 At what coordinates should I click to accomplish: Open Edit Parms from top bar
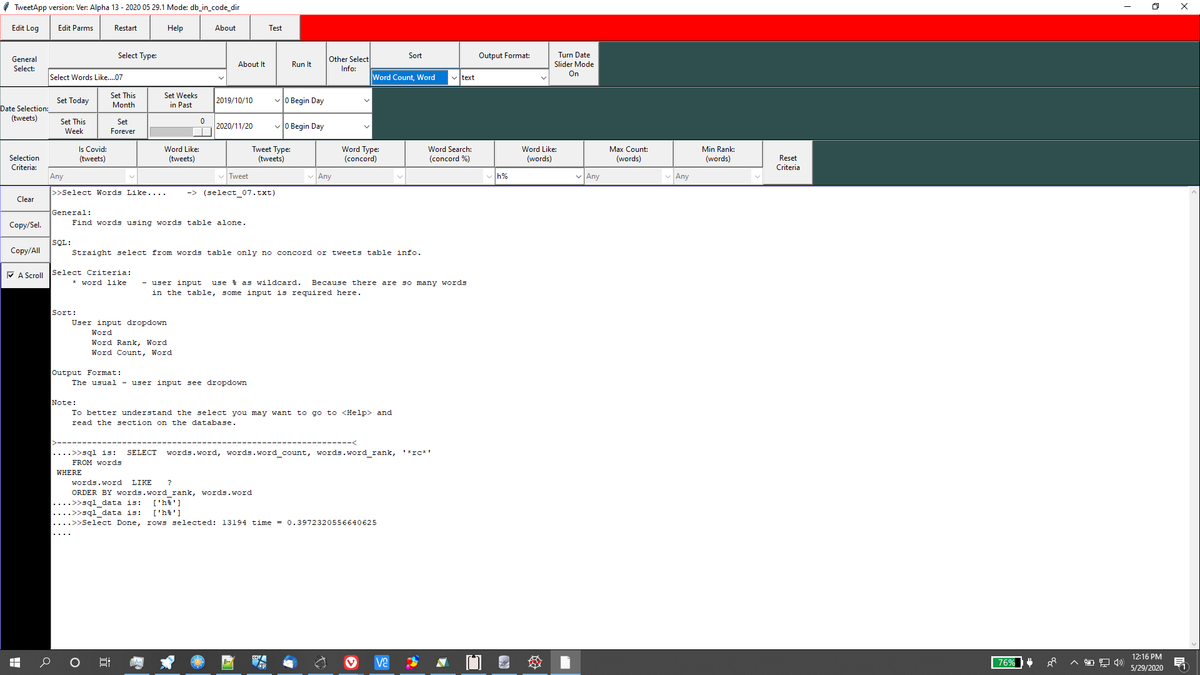(x=76, y=28)
